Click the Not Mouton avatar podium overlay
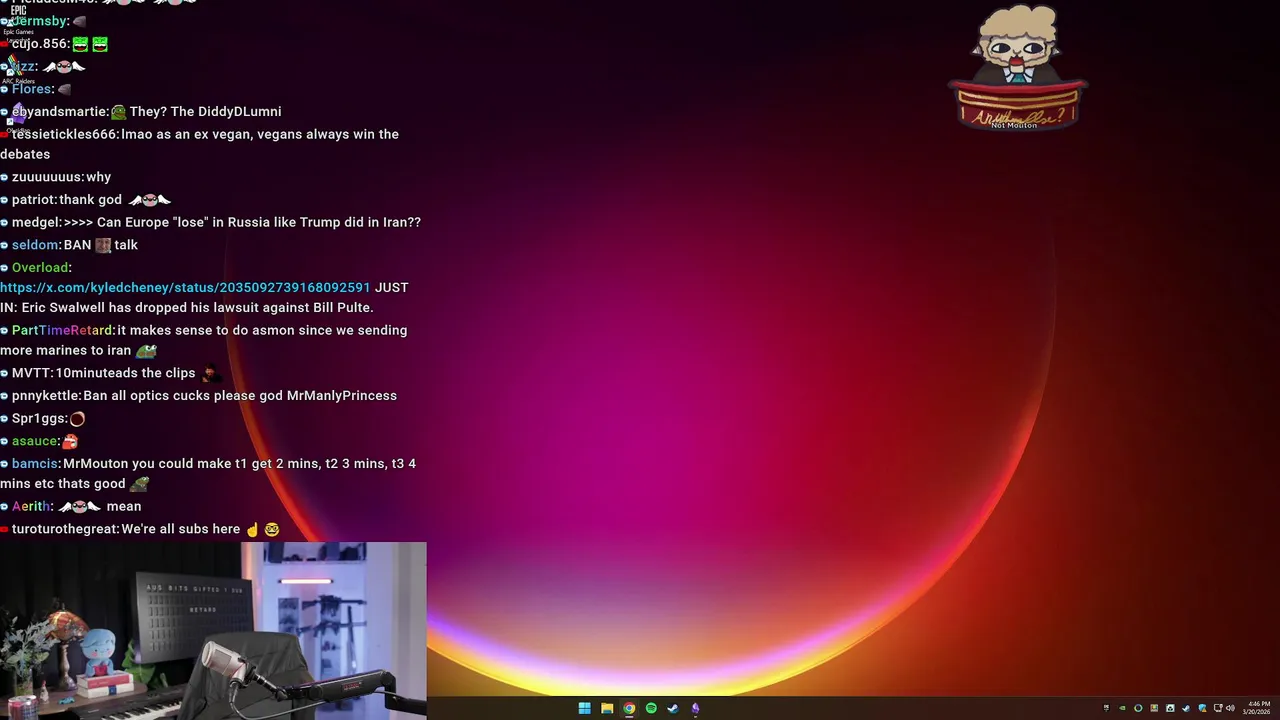 click(1017, 68)
